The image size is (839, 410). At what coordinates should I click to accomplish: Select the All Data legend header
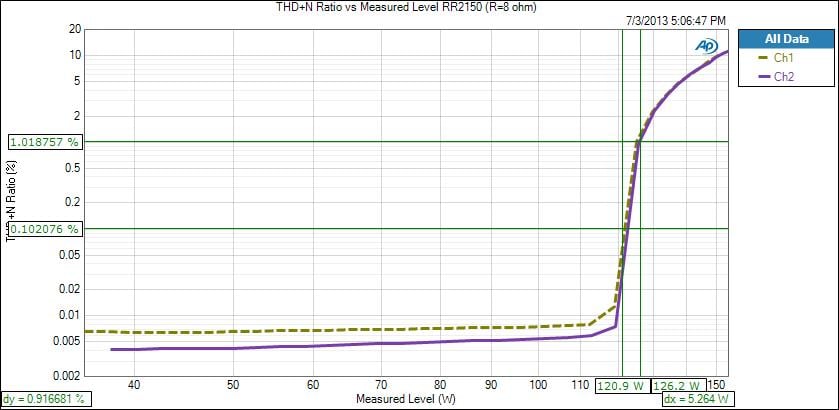pos(784,39)
